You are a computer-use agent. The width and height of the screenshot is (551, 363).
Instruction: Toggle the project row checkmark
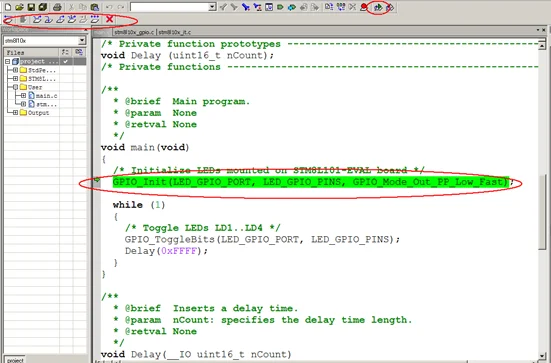(x=66, y=61)
